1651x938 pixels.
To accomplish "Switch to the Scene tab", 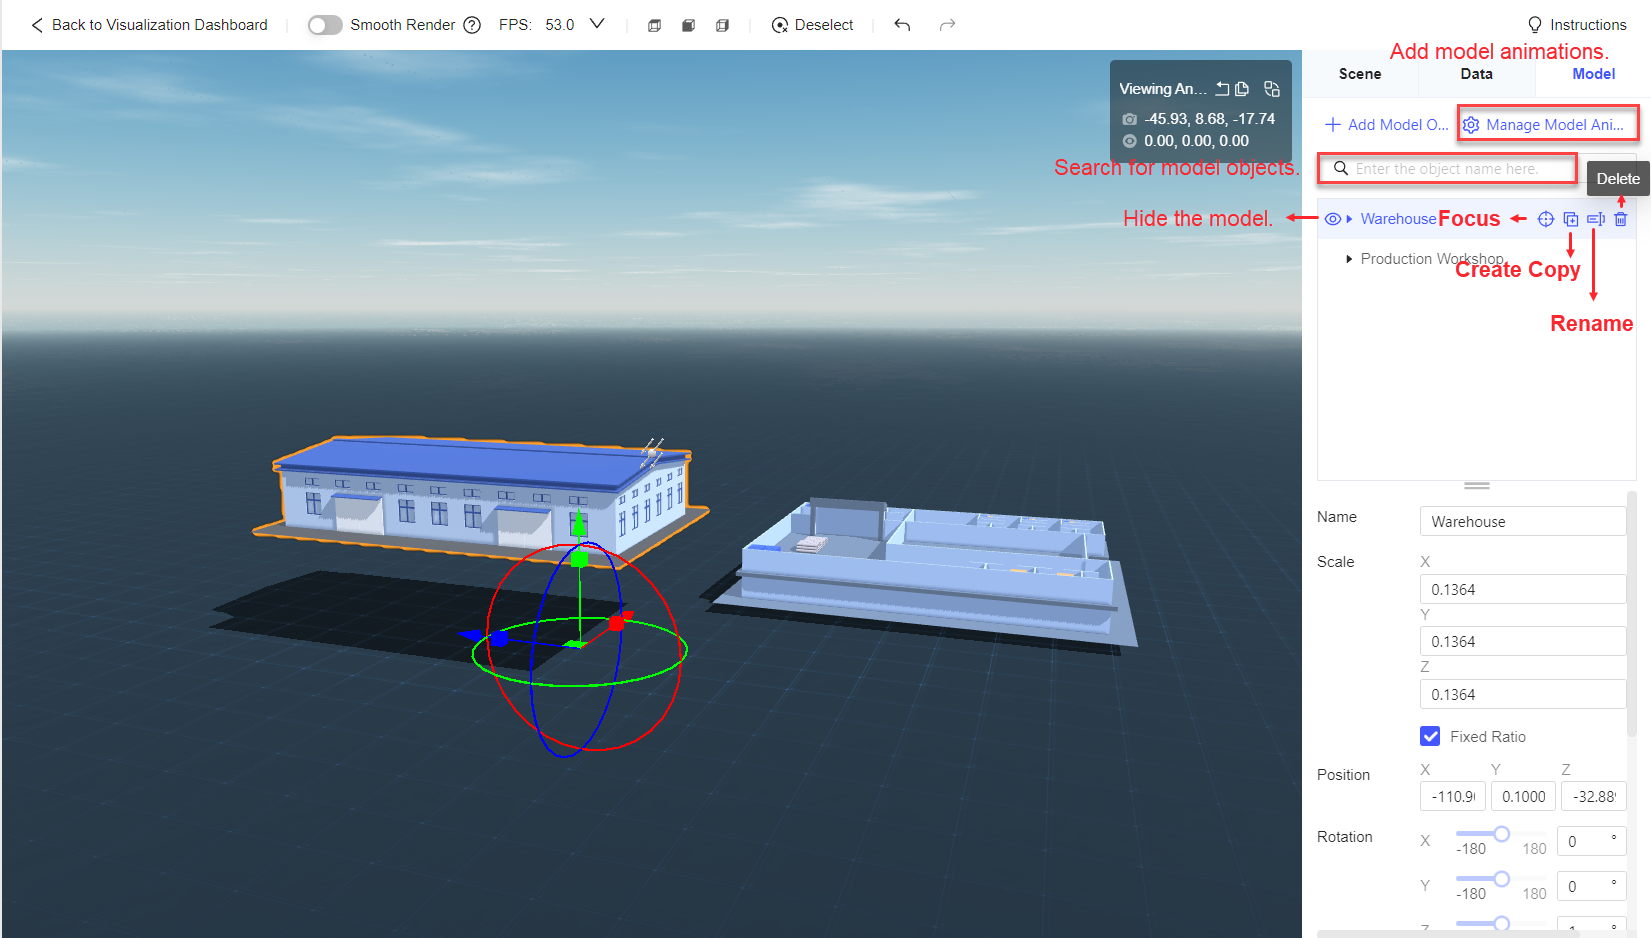I will click(1360, 74).
